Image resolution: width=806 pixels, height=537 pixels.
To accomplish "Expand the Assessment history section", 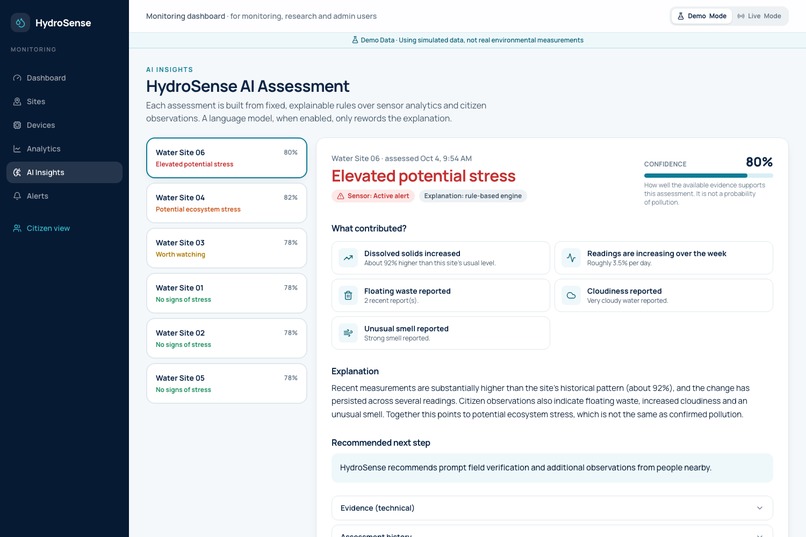I will tap(552, 531).
